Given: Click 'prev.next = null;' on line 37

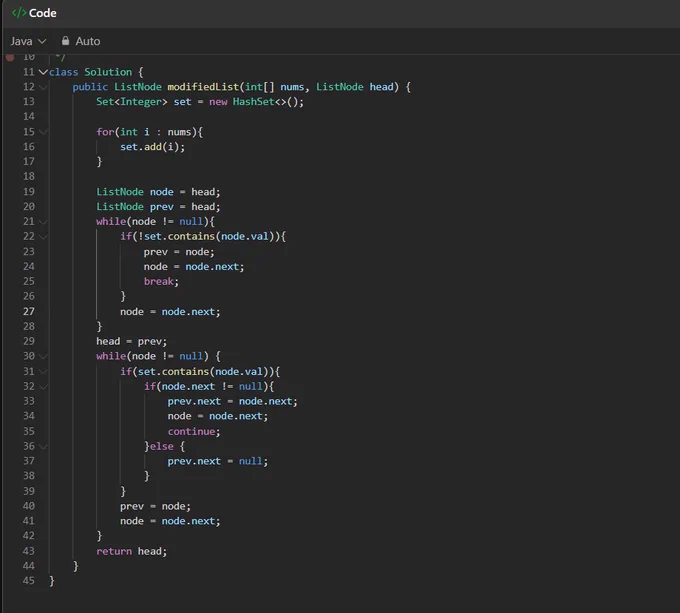Looking at the screenshot, I should [x=218, y=461].
